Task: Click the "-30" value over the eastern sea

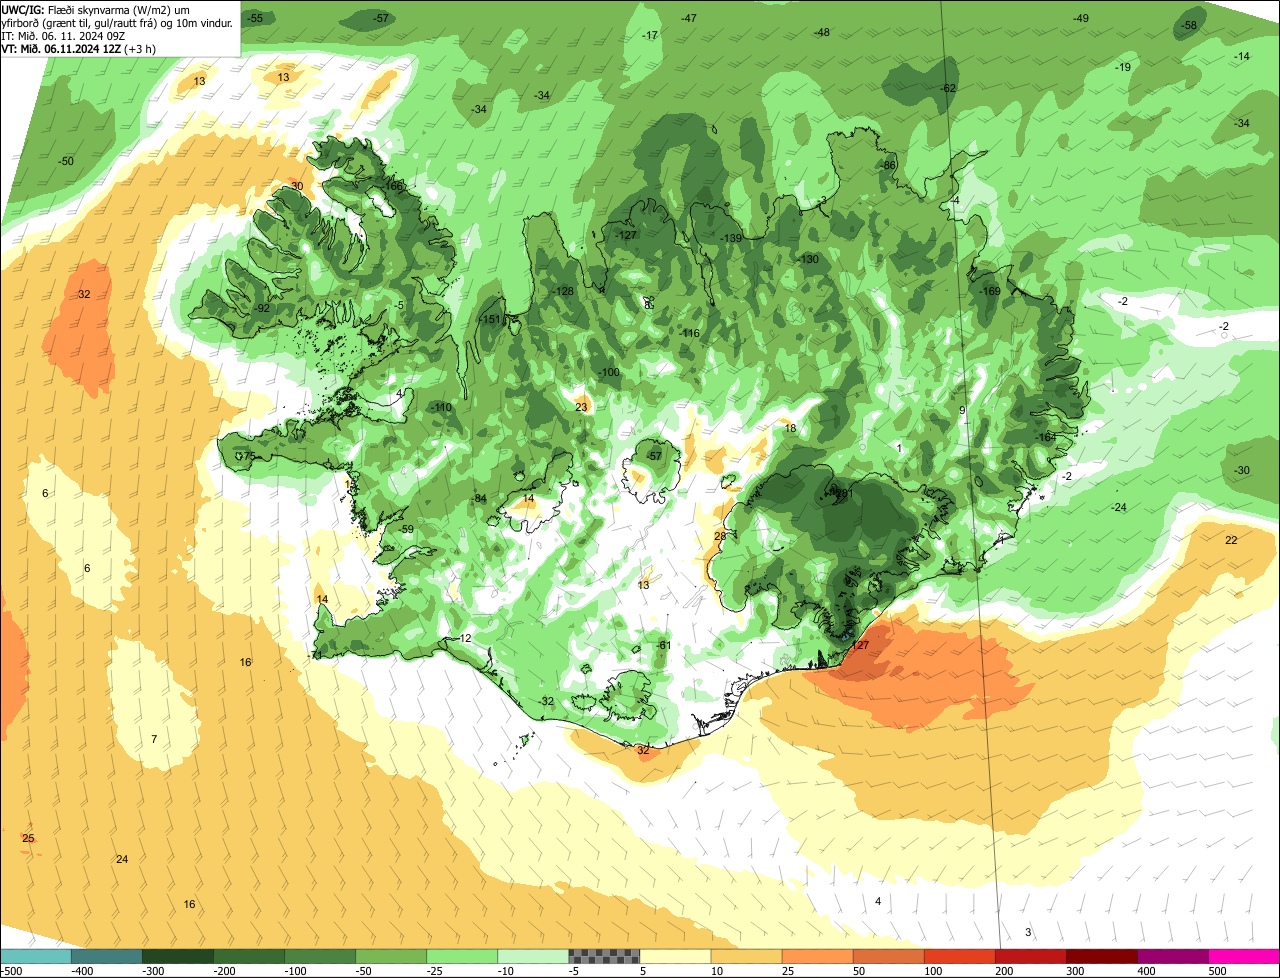Action: click(1242, 470)
